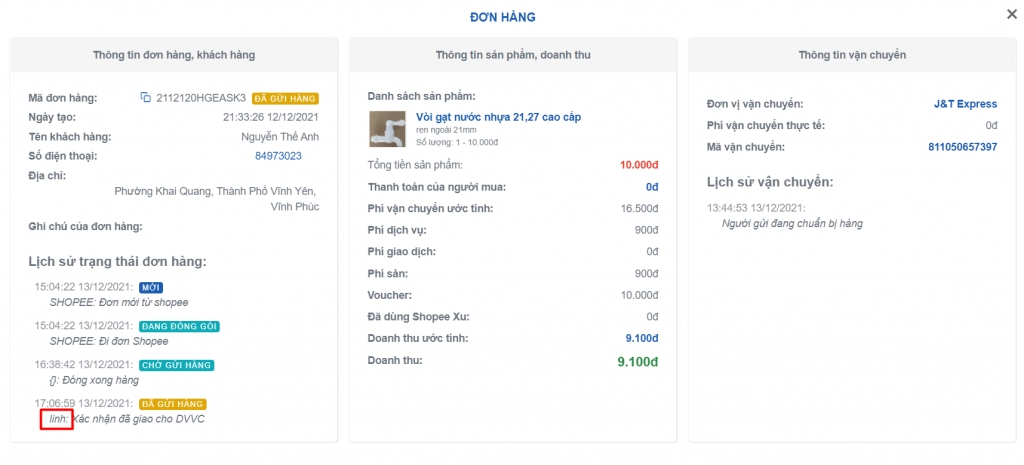This screenshot has height=465, width=1024.
Task: Click the Thông tin đơn hàng, khách hàng header
Action: (173, 55)
